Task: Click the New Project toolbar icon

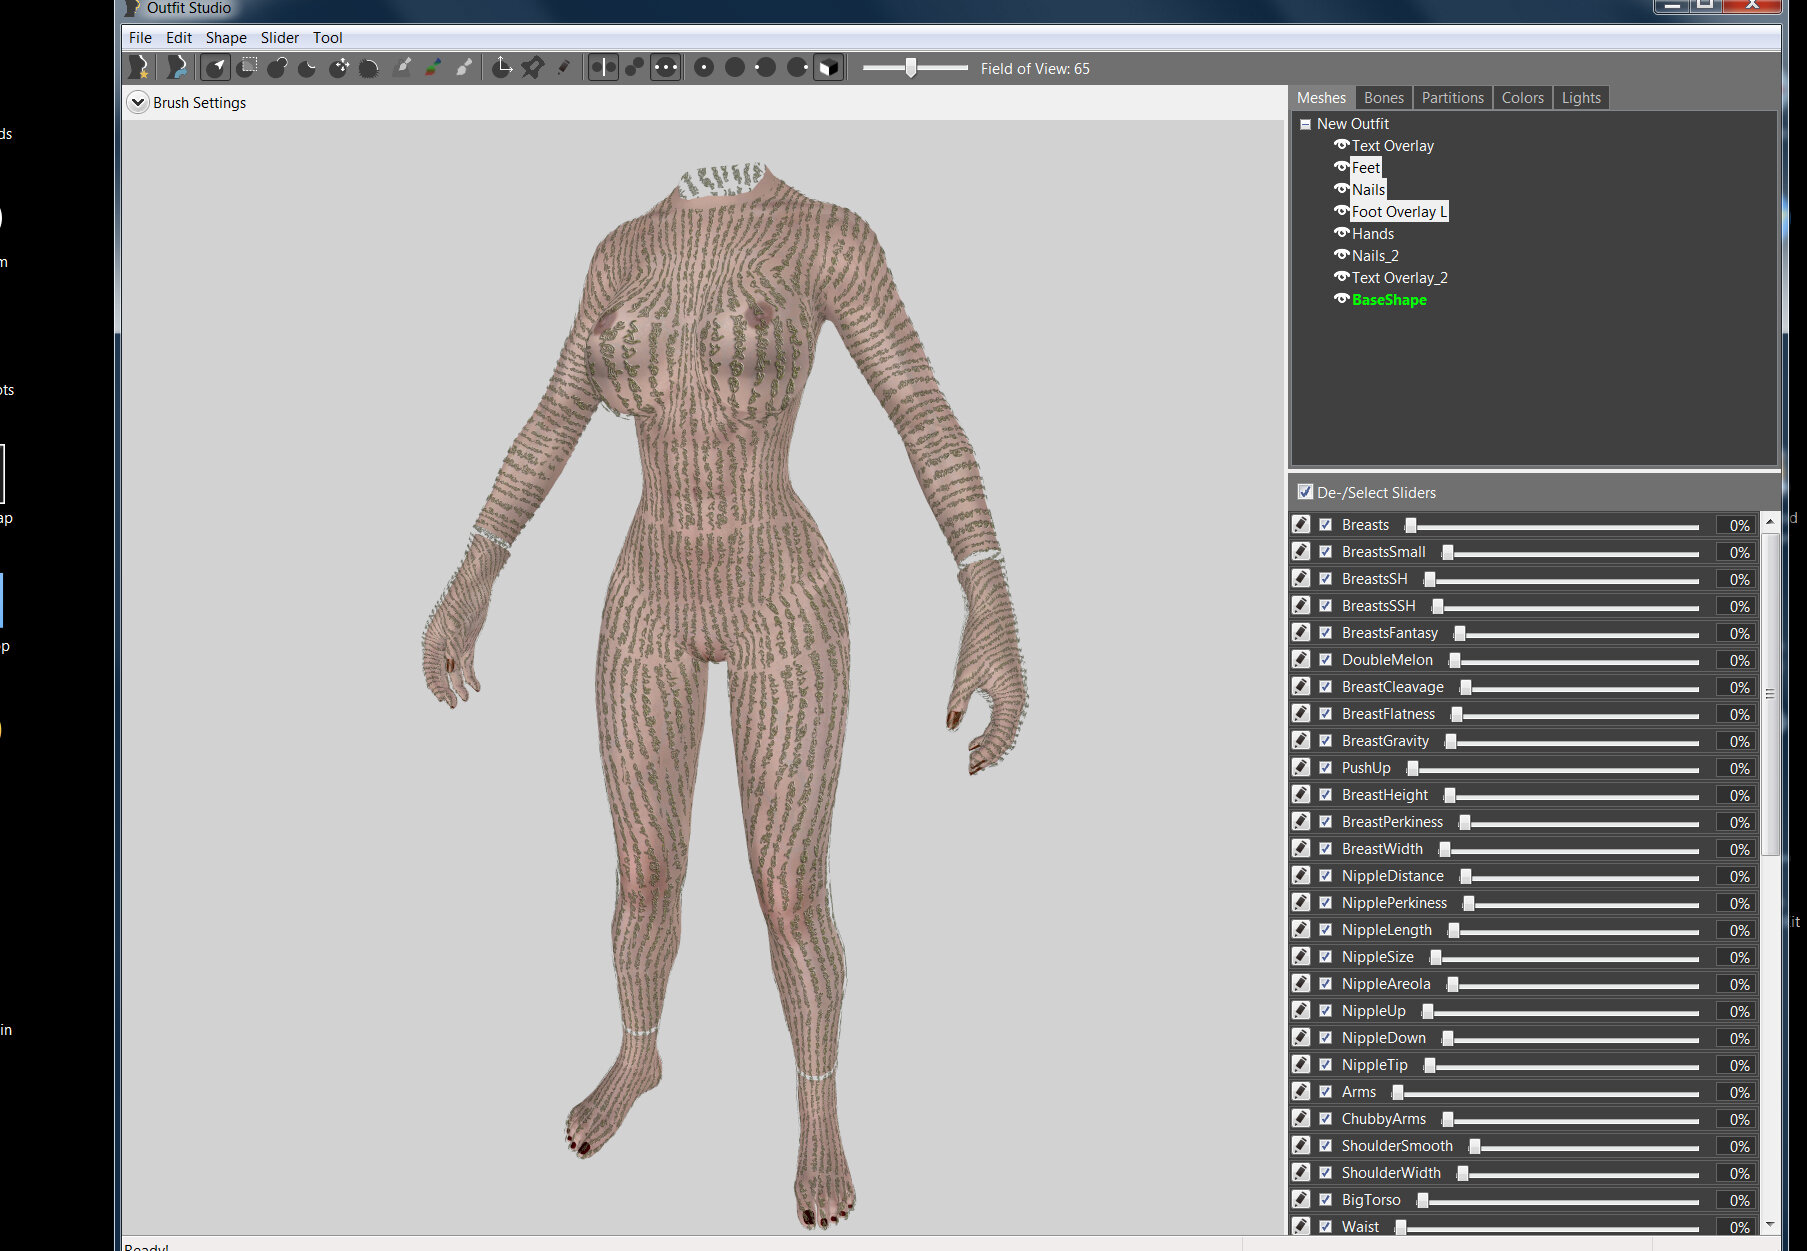Action: pos(139,67)
